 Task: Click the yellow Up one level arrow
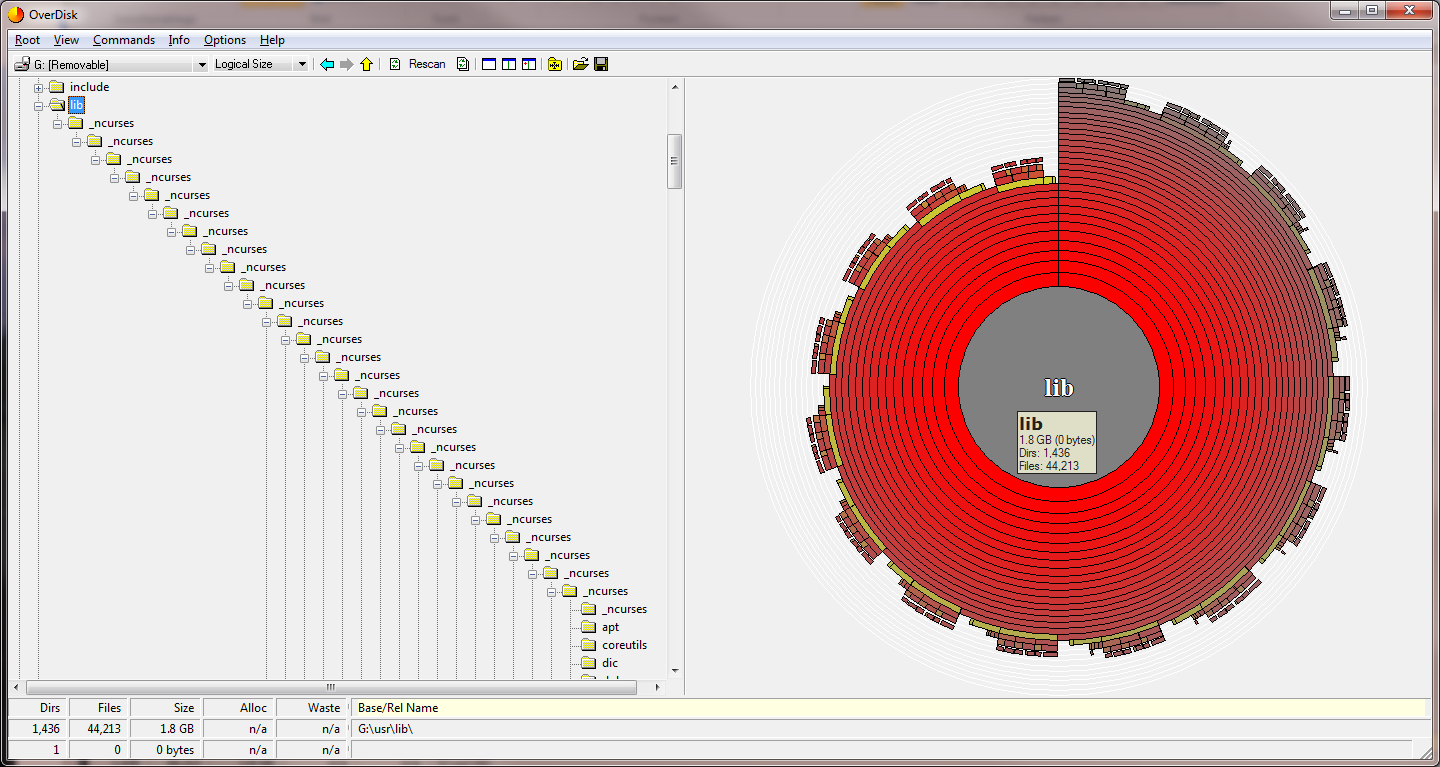[366, 64]
